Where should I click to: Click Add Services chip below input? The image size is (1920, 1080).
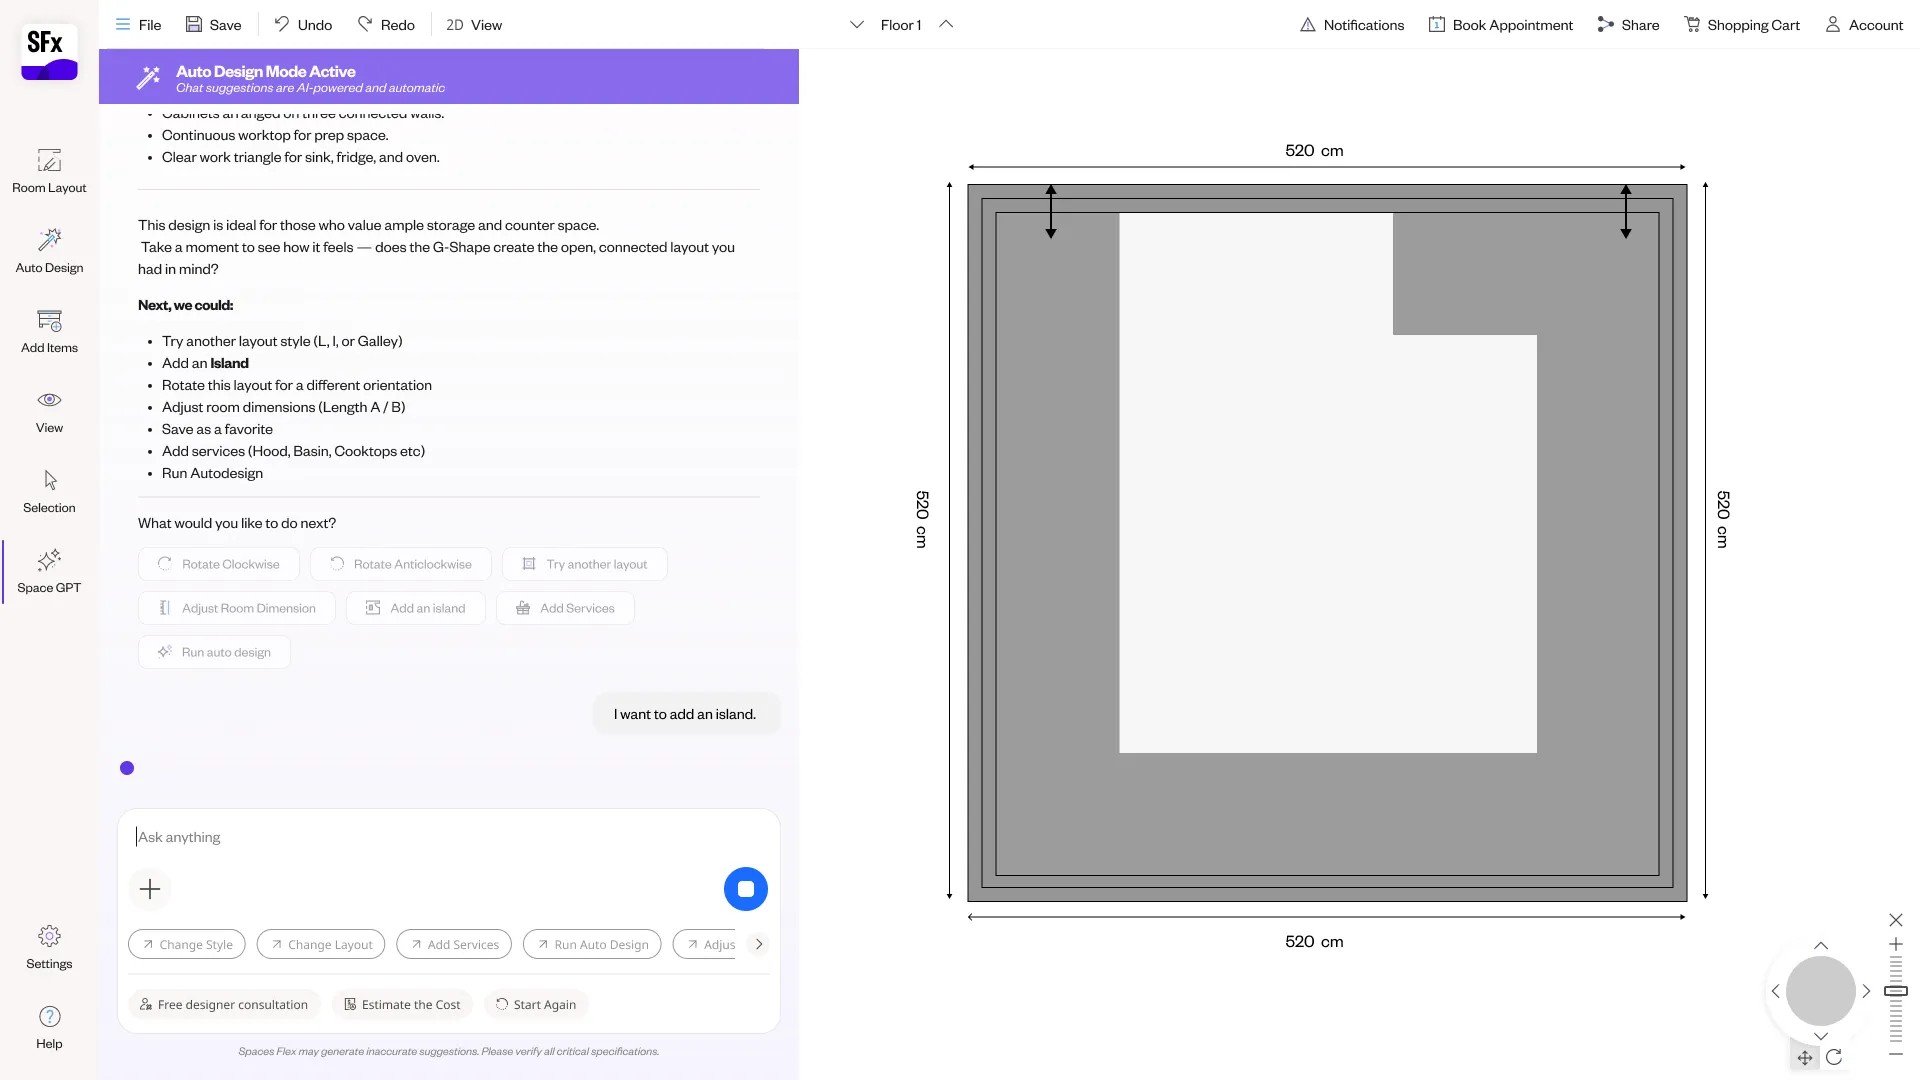(454, 944)
